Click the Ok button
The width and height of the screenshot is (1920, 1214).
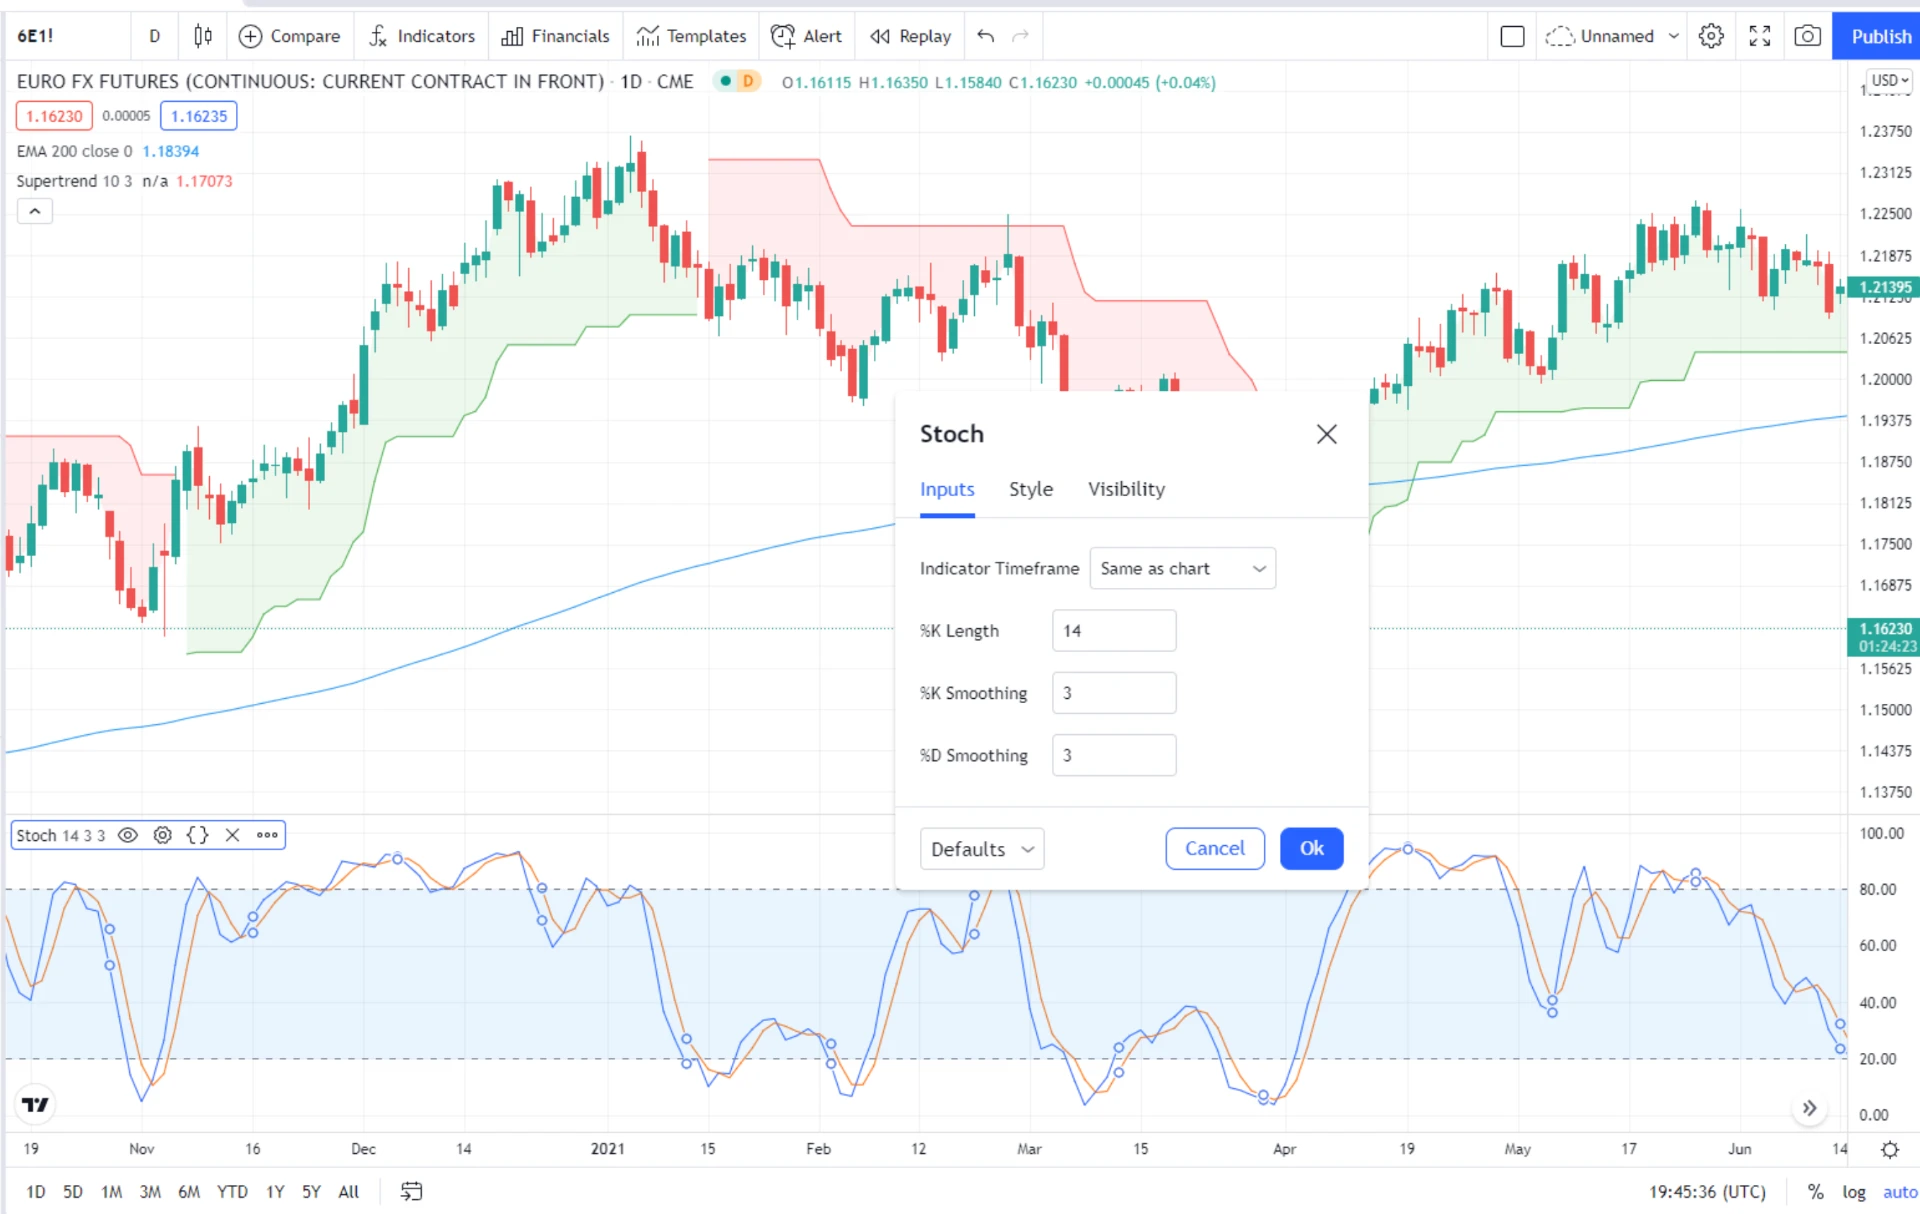coord(1311,849)
